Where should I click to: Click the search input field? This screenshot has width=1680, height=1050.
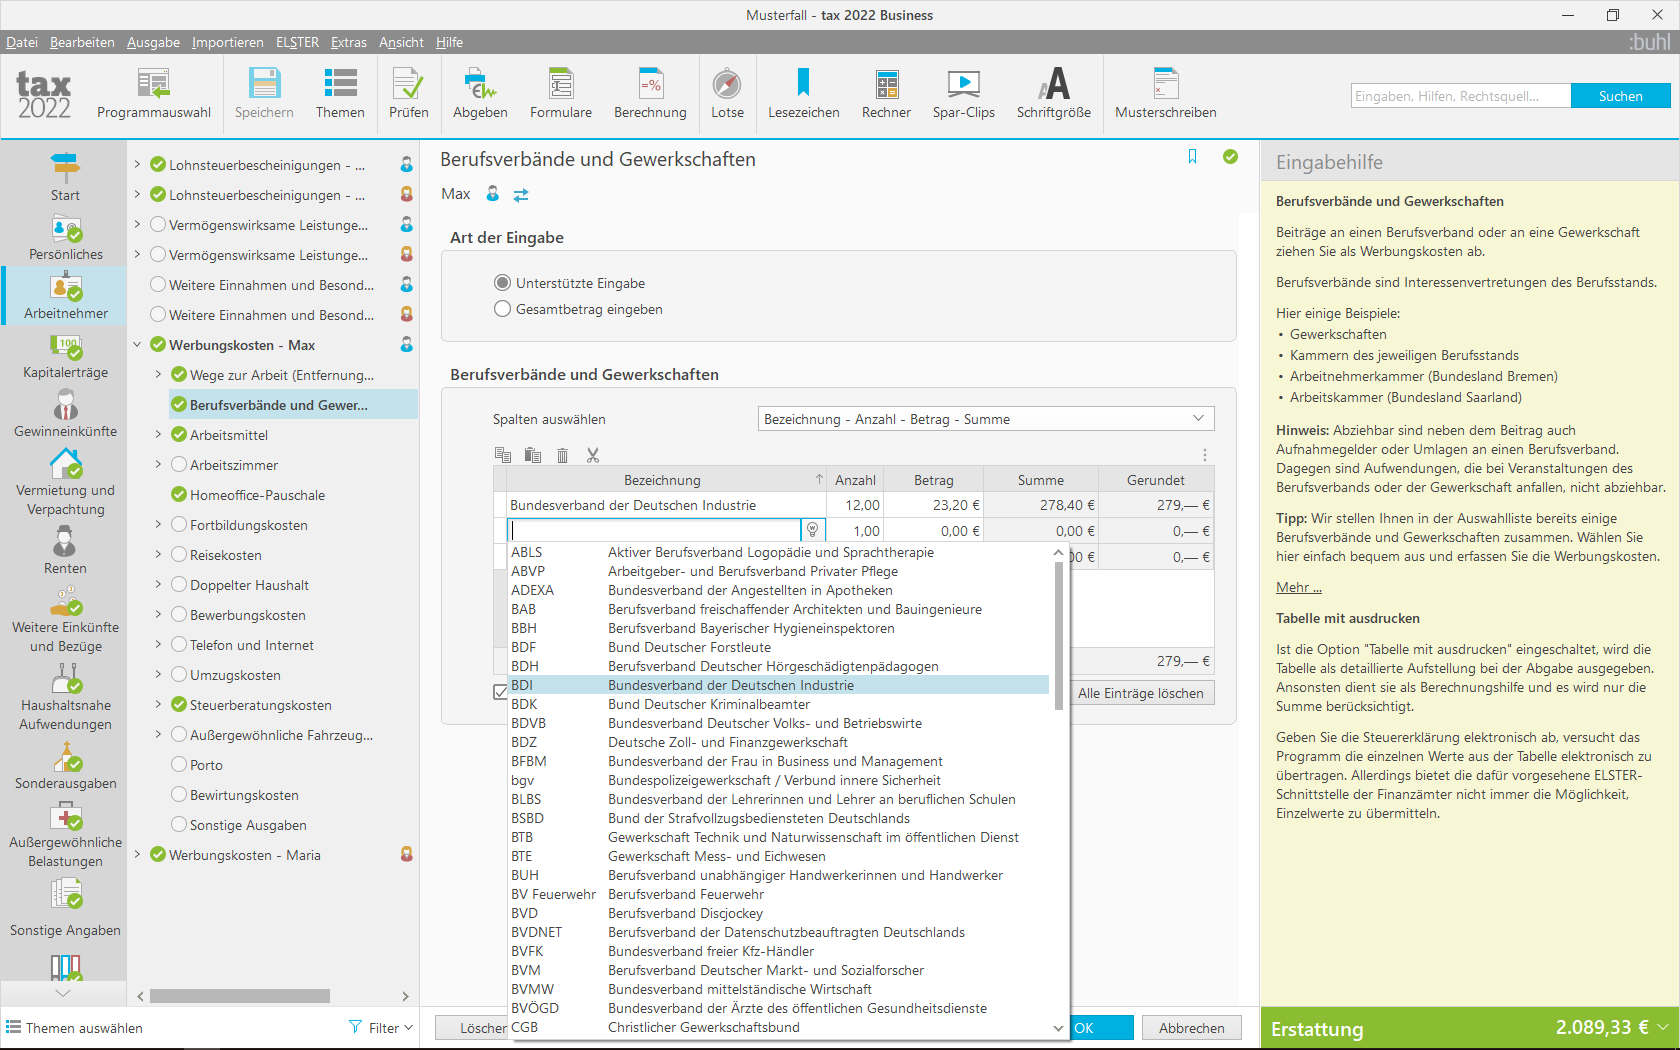(x=1460, y=96)
